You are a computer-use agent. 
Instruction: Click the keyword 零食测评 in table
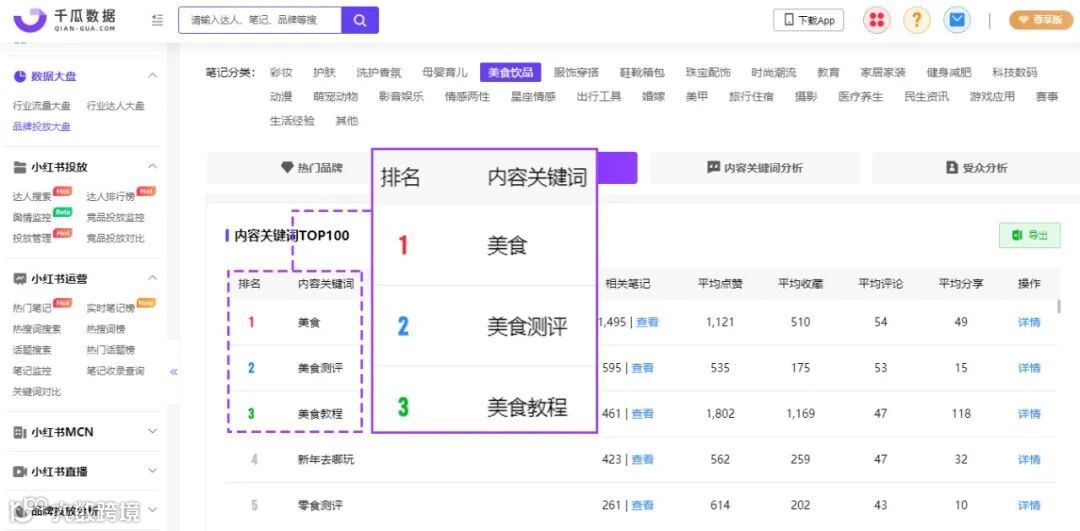tap(320, 506)
